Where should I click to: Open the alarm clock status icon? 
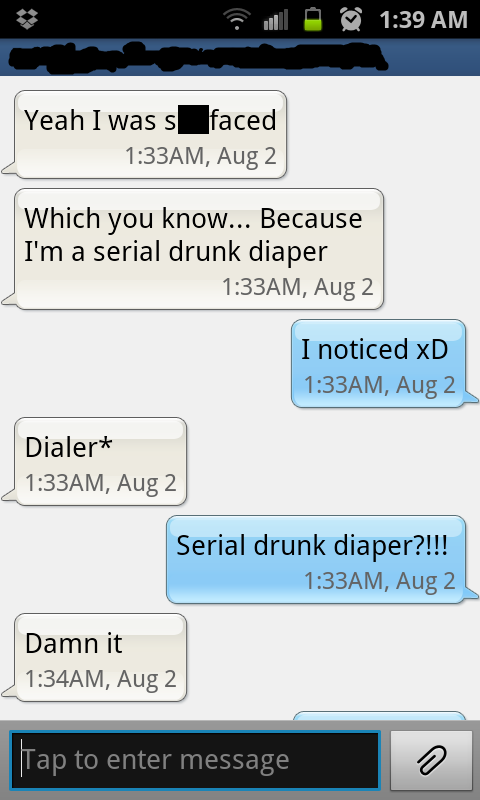(x=351, y=19)
